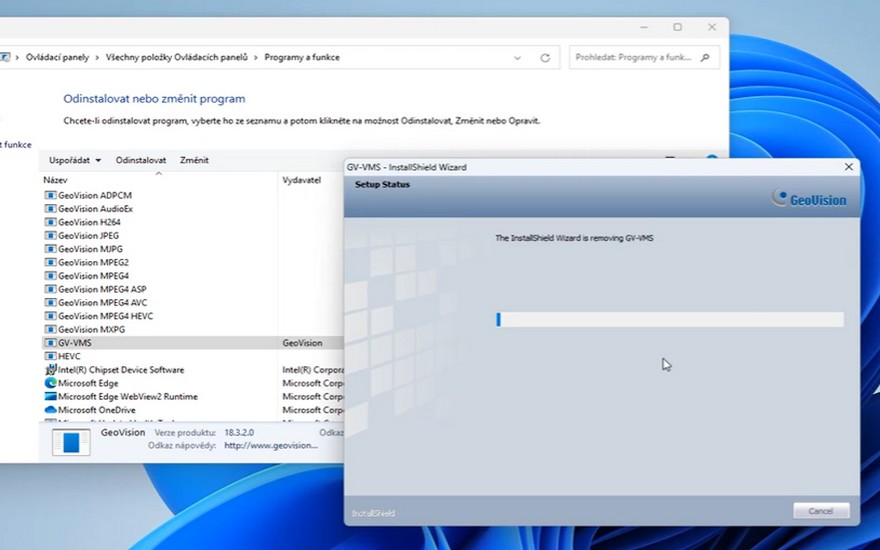The width and height of the screenshot is (880, 550).
Task: Select GV-VMS row text
Action: 75,343
